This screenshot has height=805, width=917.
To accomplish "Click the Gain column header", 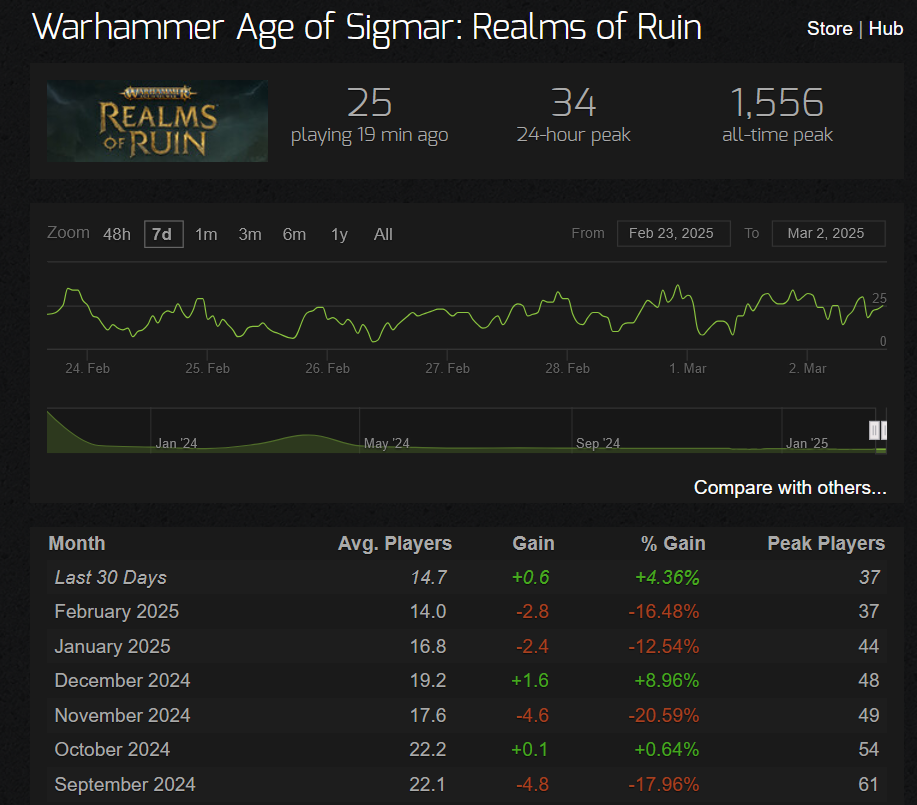I will tap(533, 543).
